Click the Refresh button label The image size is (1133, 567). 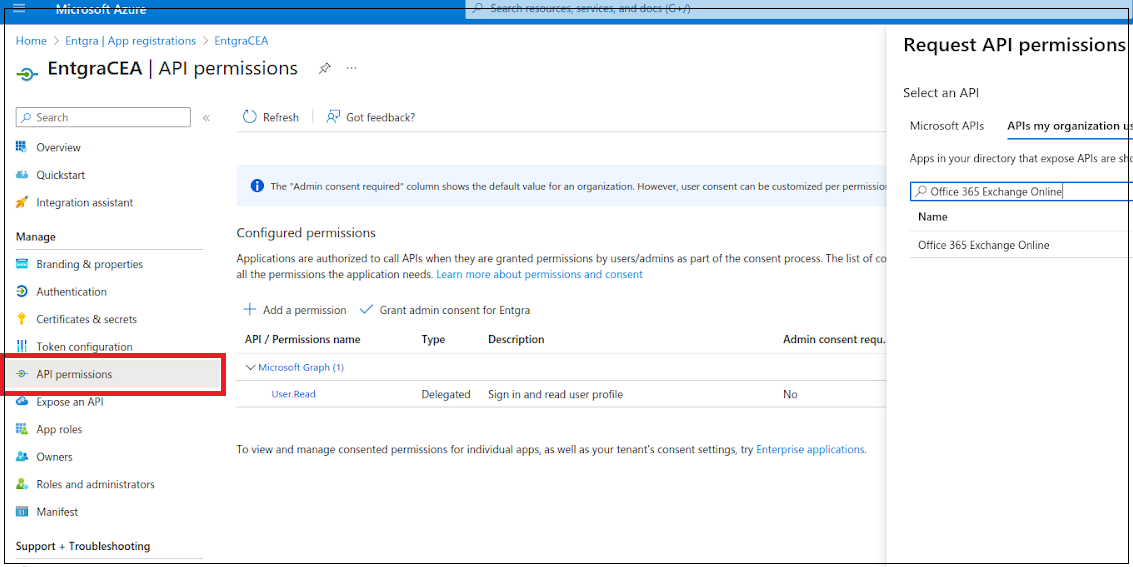pos(280,117)
